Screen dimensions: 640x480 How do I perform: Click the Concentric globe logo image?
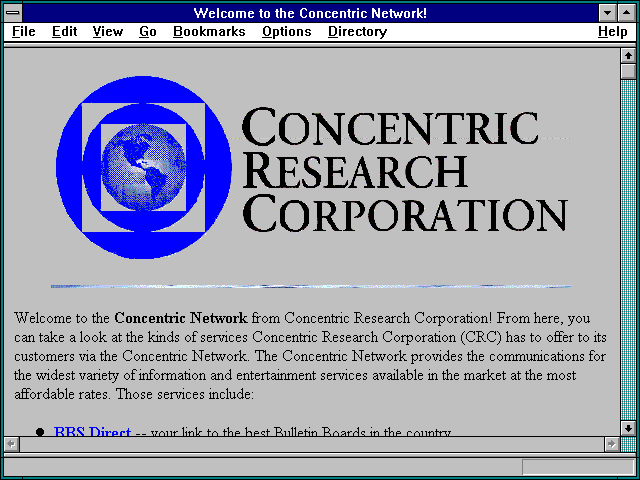click(144, 167)
